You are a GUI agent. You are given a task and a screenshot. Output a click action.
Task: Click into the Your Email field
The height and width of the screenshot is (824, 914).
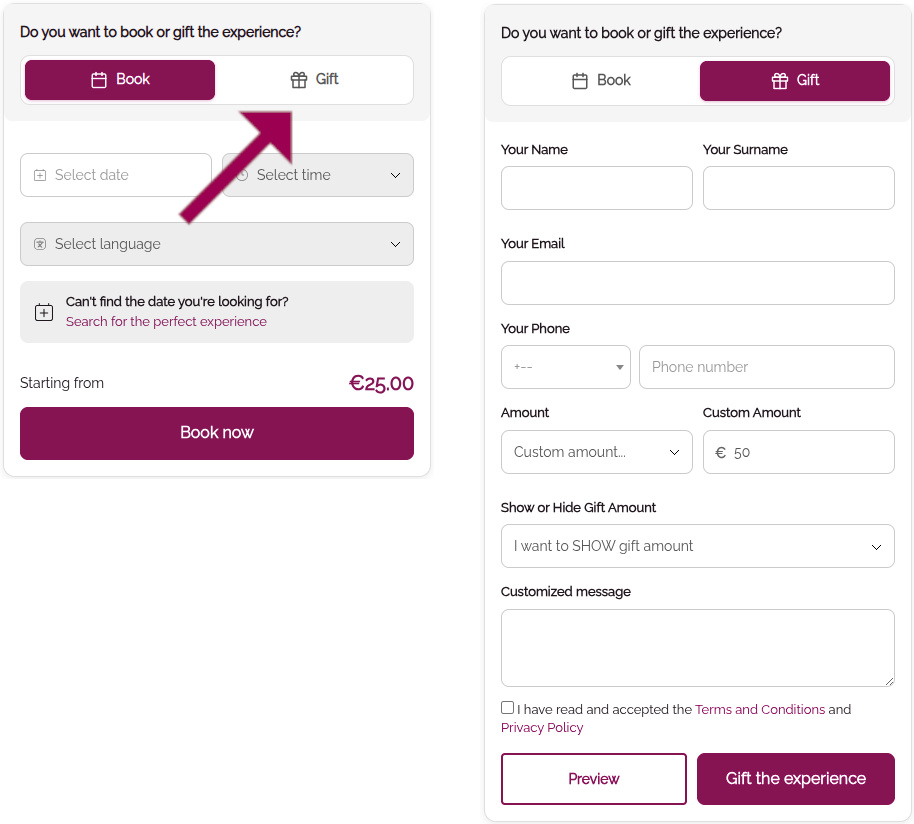[x=697, y=283]
